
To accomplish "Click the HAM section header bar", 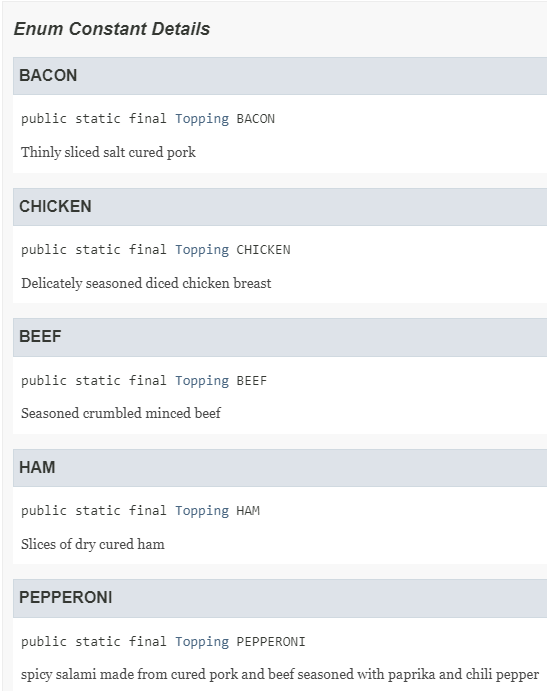I will (x=280, y=468).
